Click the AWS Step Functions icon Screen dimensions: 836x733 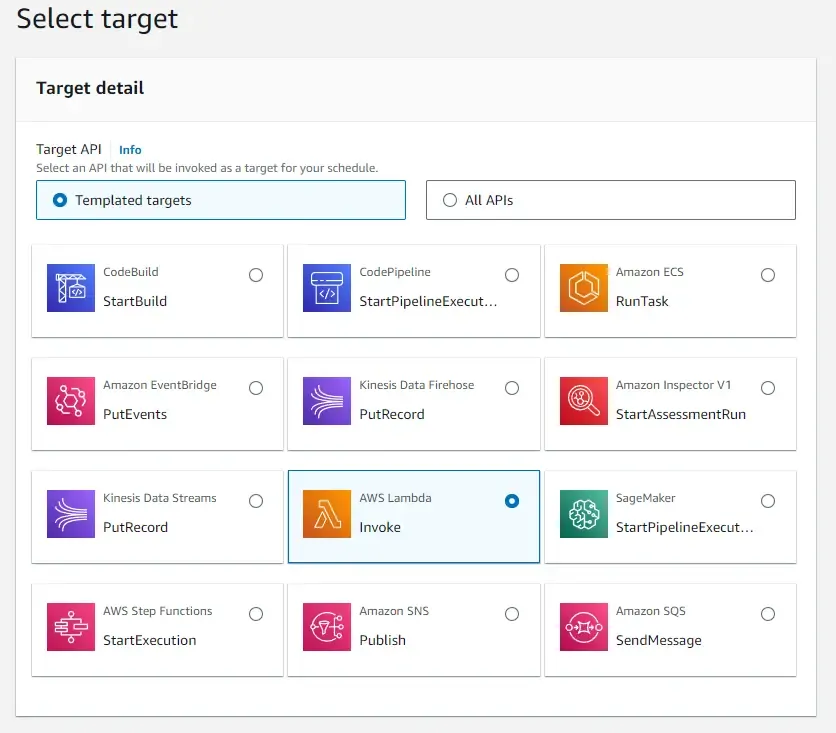[x=70, y=626]
